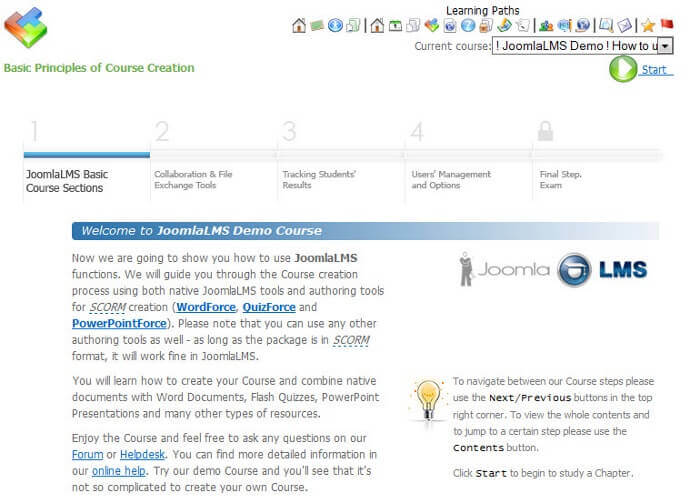Screen dimensions: 700x503
Task: Click the green calendar box icon
Action: coord(396,26)
